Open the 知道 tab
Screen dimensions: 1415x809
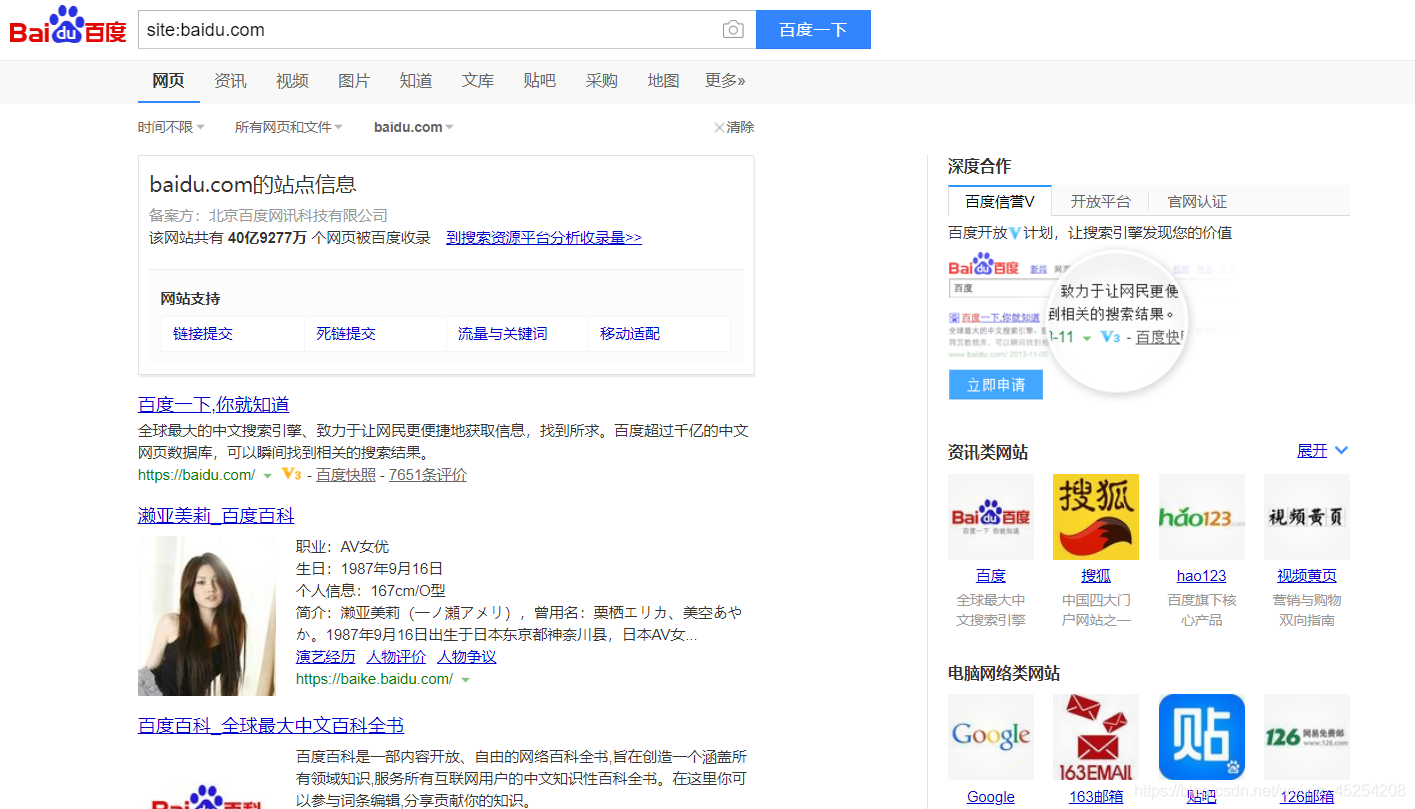(x=416, y=81)
